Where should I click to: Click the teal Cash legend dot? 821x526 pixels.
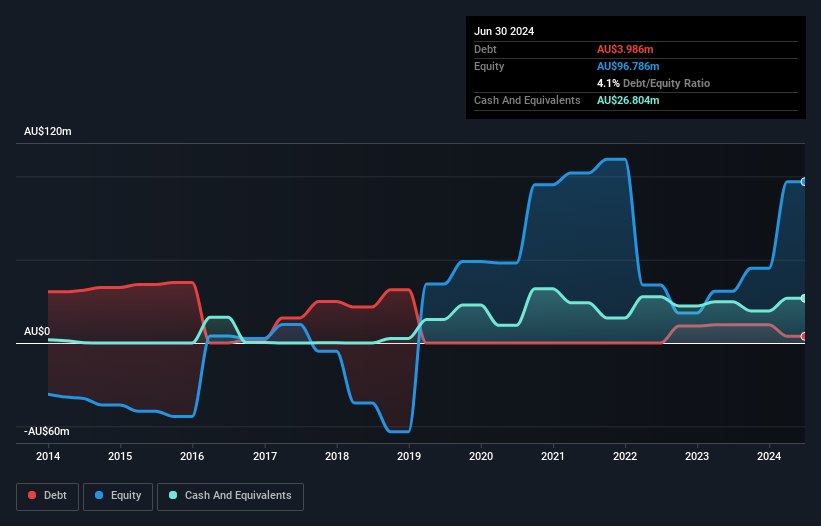click(x=173, y=495)
